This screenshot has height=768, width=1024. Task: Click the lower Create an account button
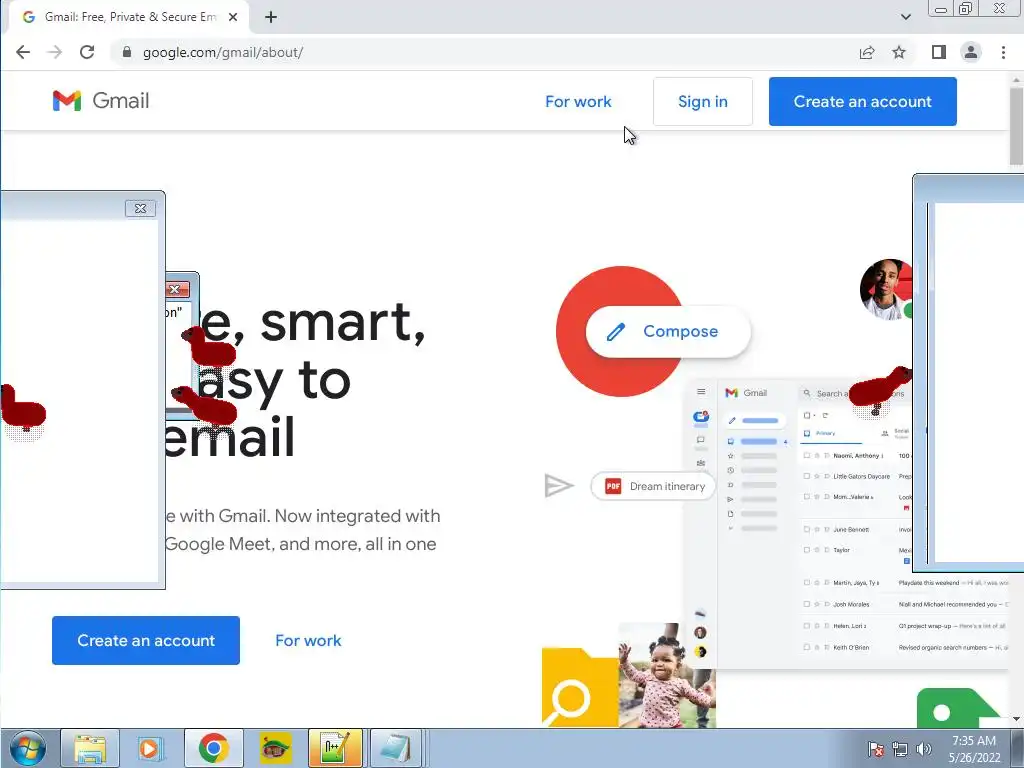coord(146,640)
